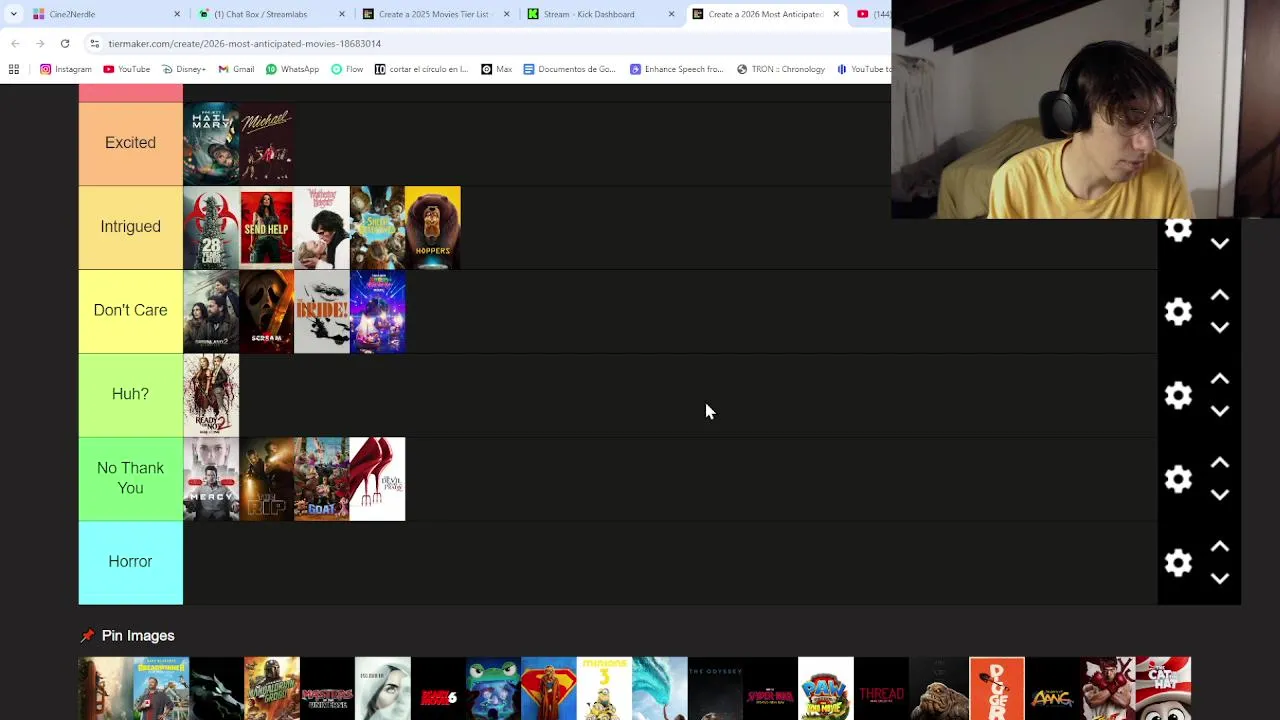The height and width of the screenshot is (720, 1280).
Task: Pick Masters of the Universe poster
Action: coord(328,689)
